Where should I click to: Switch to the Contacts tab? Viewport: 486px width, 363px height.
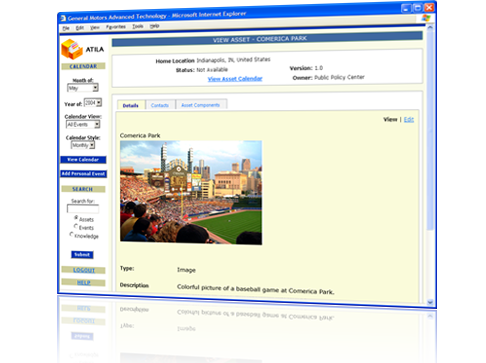[160, 105]
